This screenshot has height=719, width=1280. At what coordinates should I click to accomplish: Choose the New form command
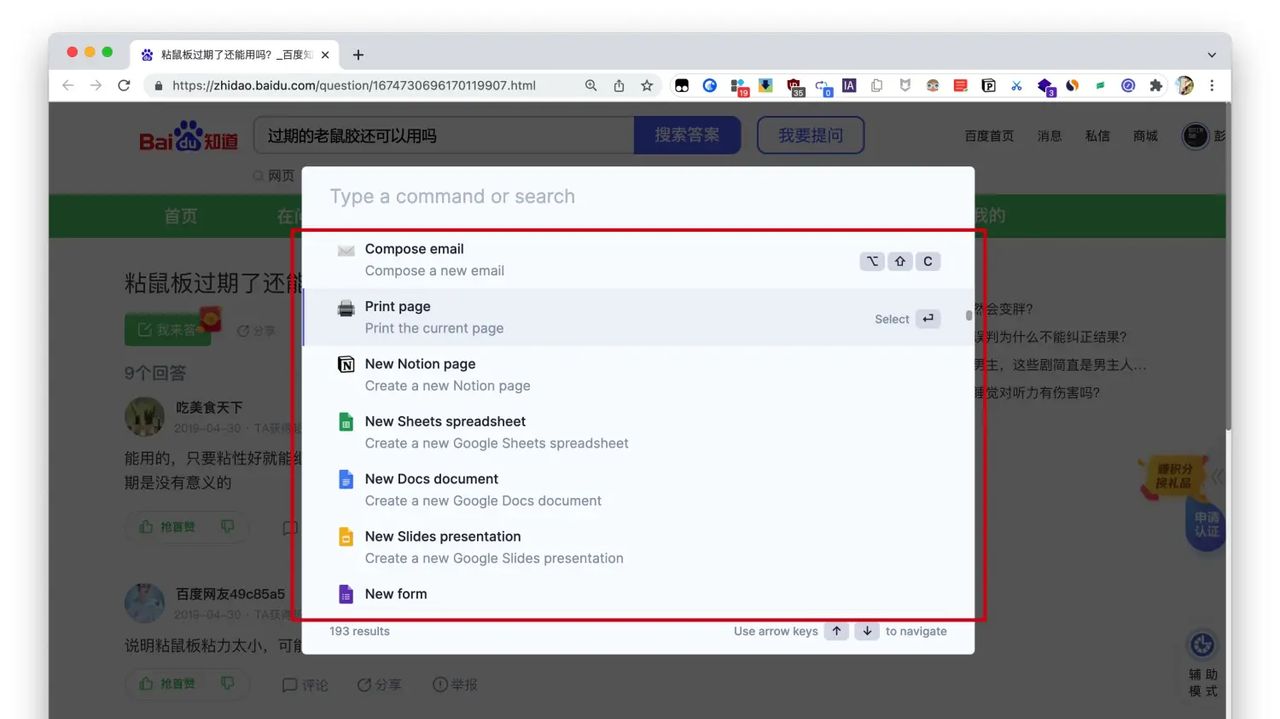coord(638,596)
